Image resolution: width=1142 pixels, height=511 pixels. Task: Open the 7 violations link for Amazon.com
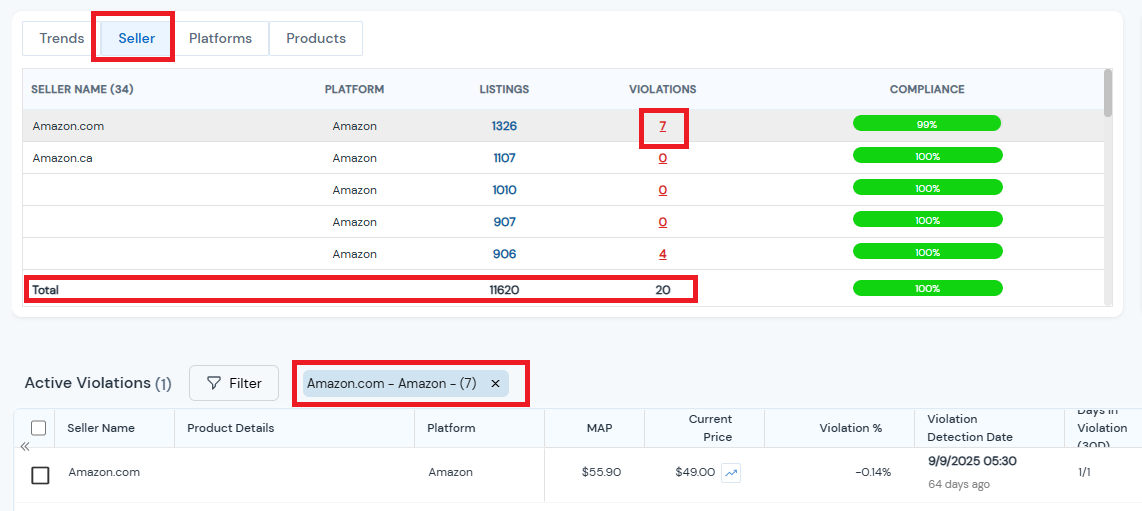click(662, 126)
